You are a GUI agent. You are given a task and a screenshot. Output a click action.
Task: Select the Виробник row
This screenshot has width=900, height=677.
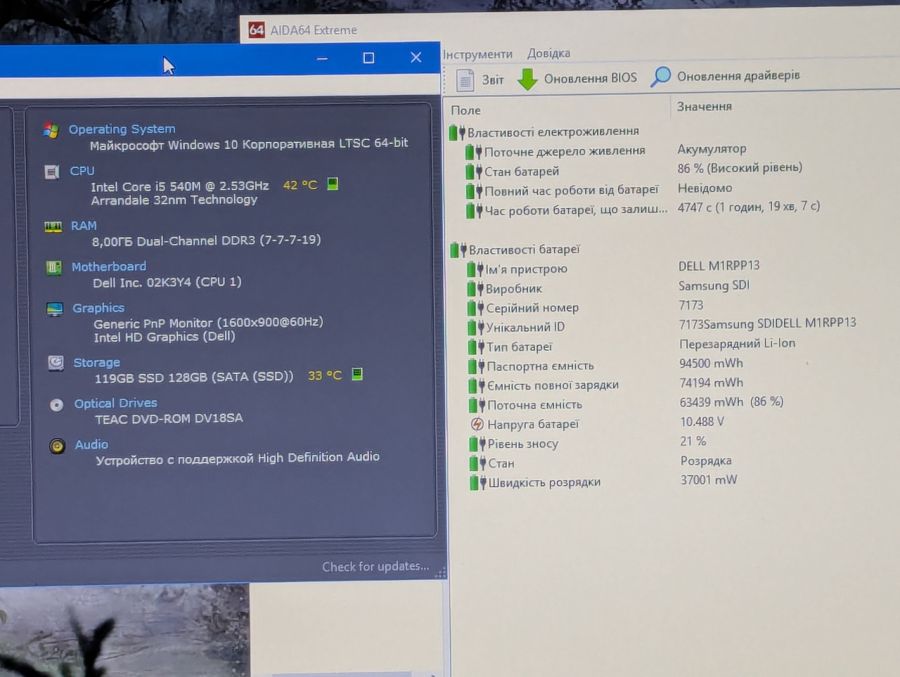tap(608, 287)
